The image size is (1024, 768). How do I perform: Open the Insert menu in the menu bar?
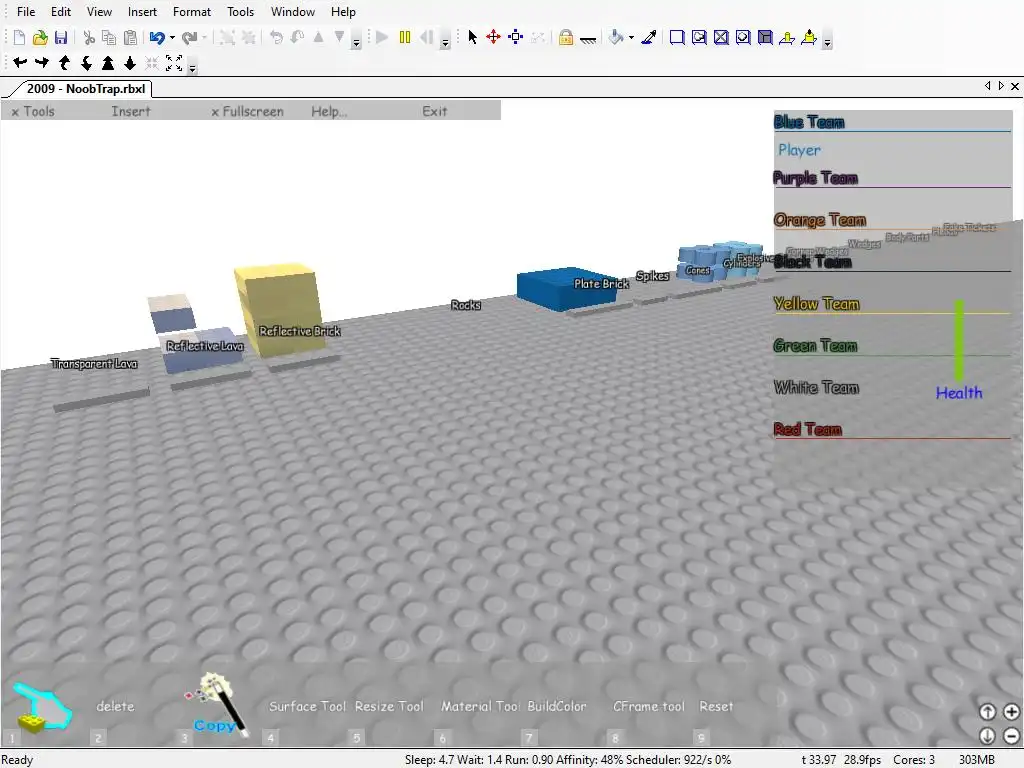(x=142, y=12)
